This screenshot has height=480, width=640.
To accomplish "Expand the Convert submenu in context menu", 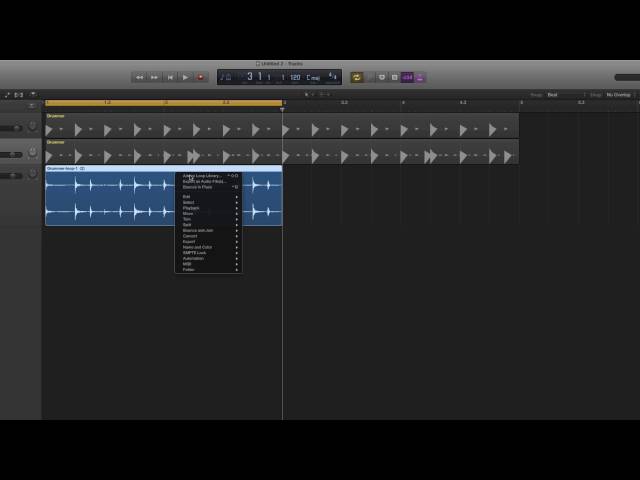I will coord(209,236).
